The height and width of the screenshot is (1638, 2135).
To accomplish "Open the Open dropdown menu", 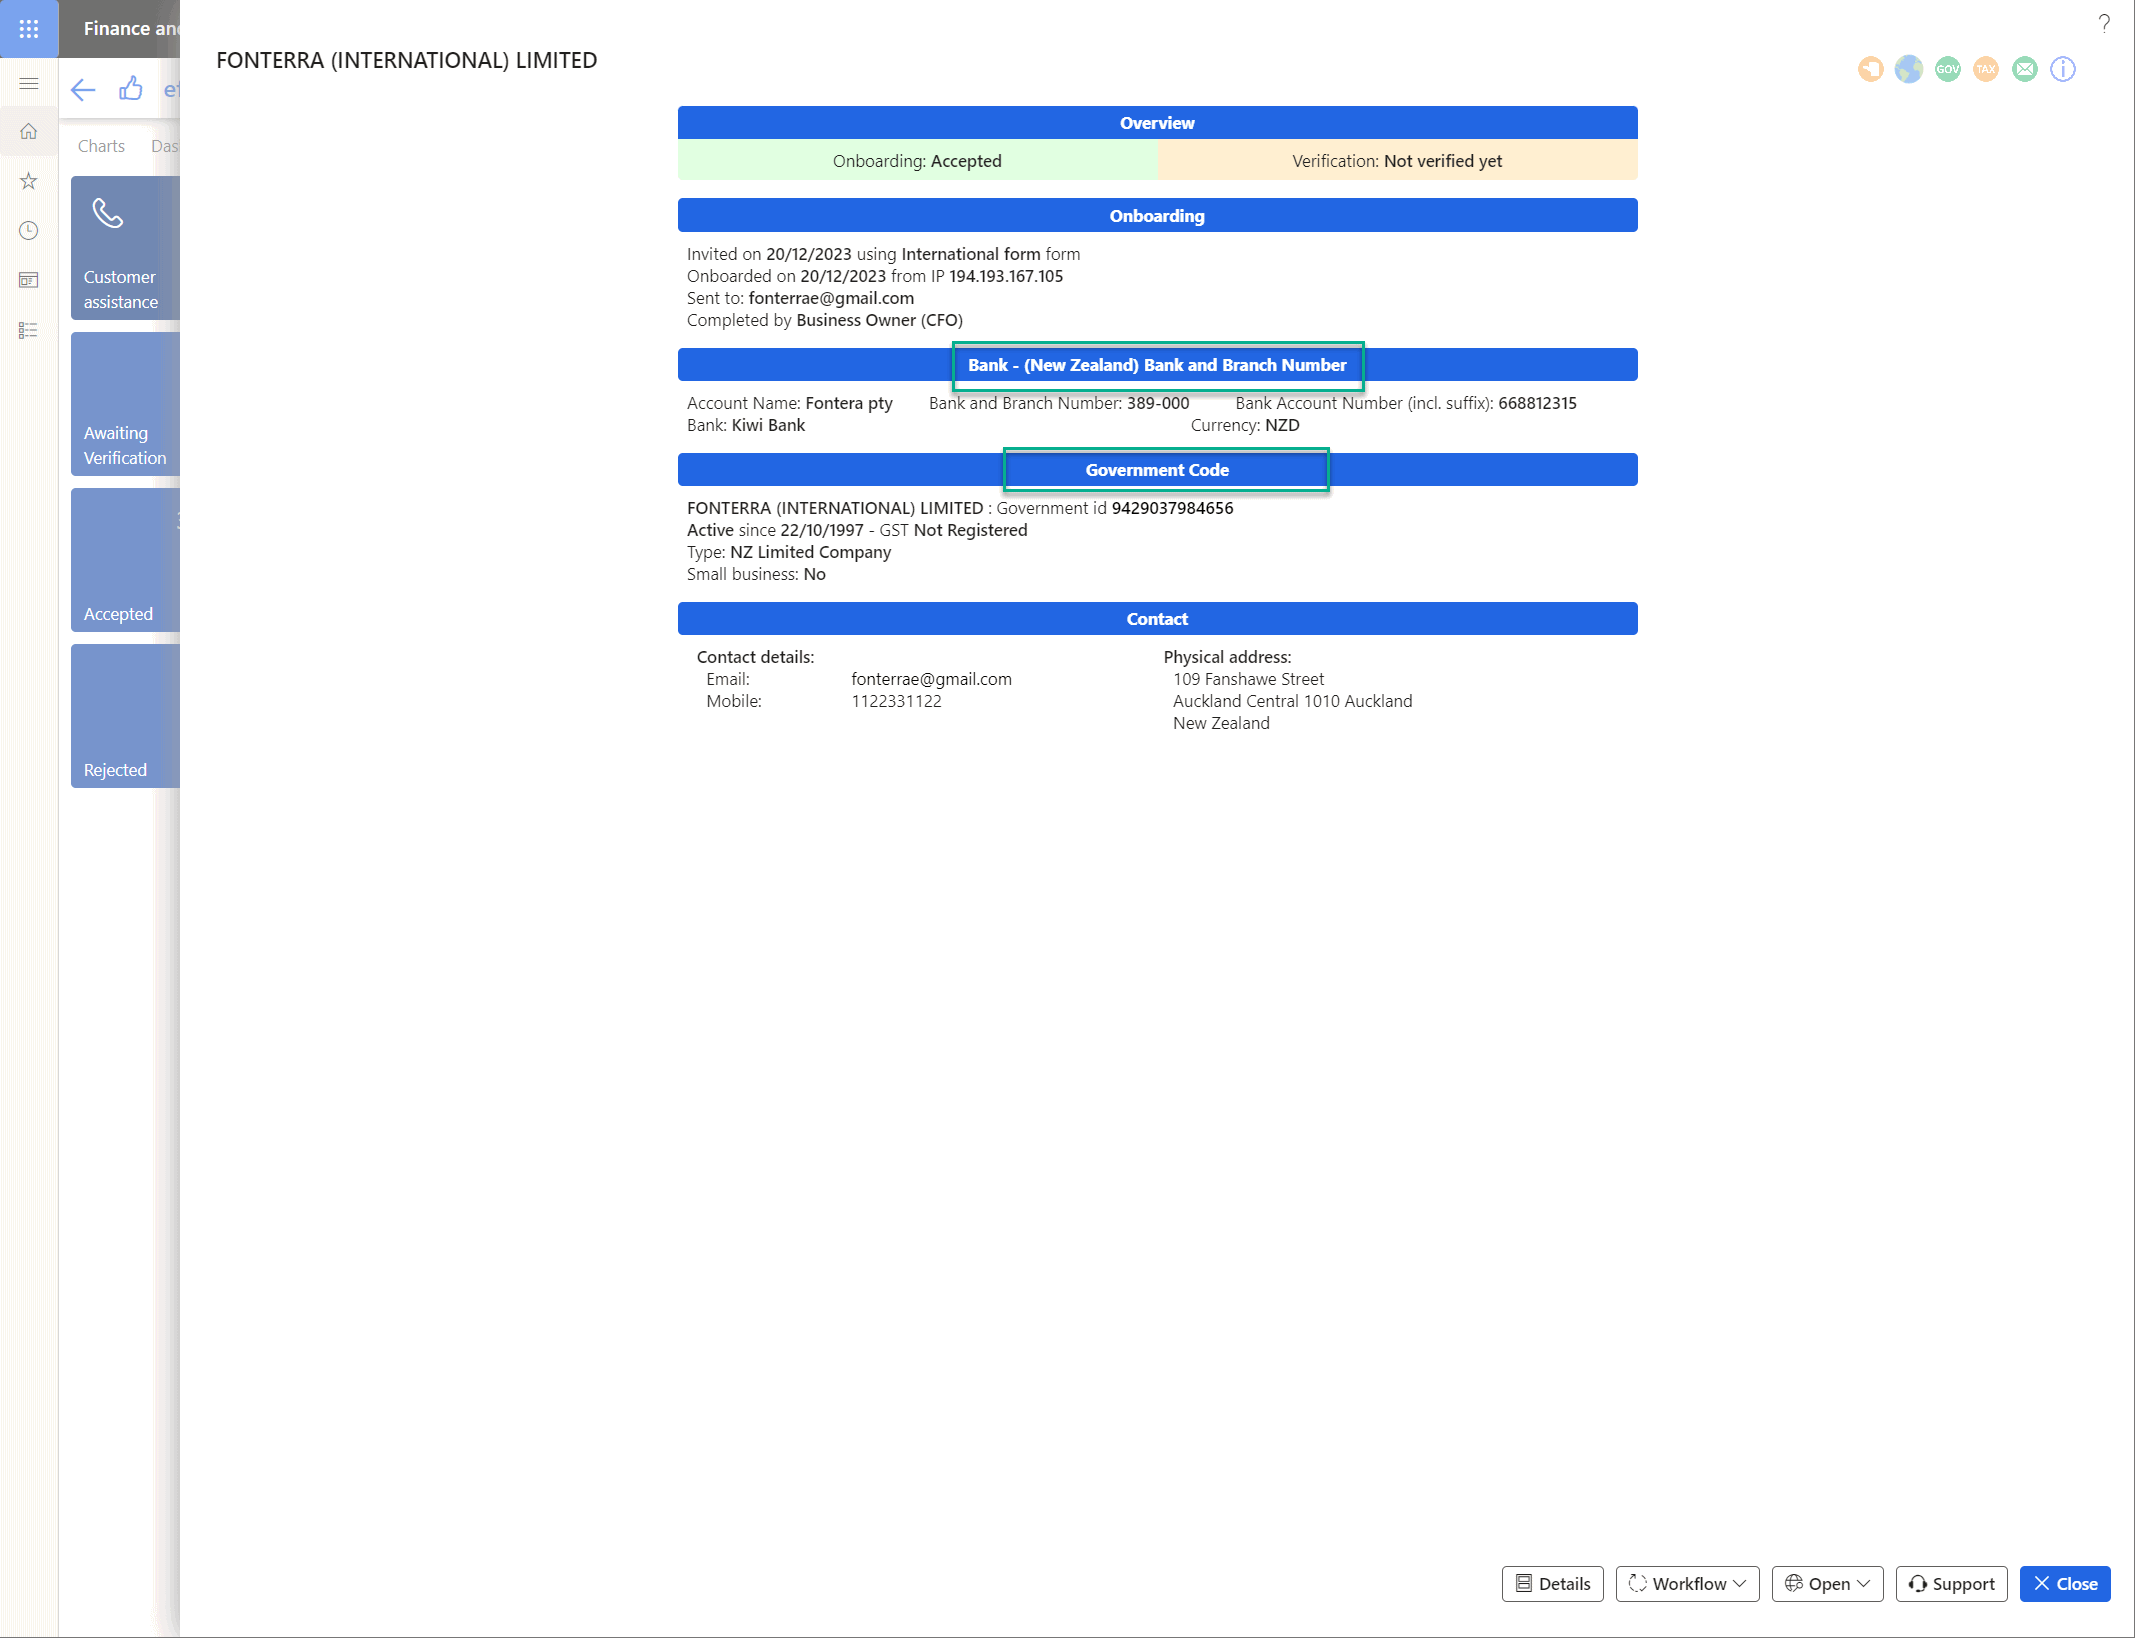I will [x=1827, y=1584].
